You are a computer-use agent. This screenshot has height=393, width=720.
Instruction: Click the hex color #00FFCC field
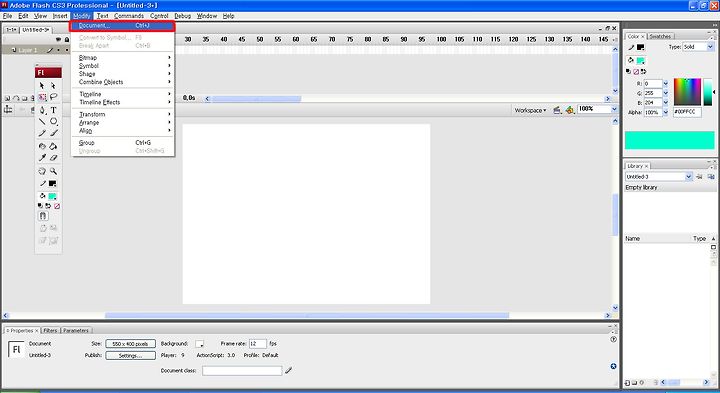tap(687, 112)
